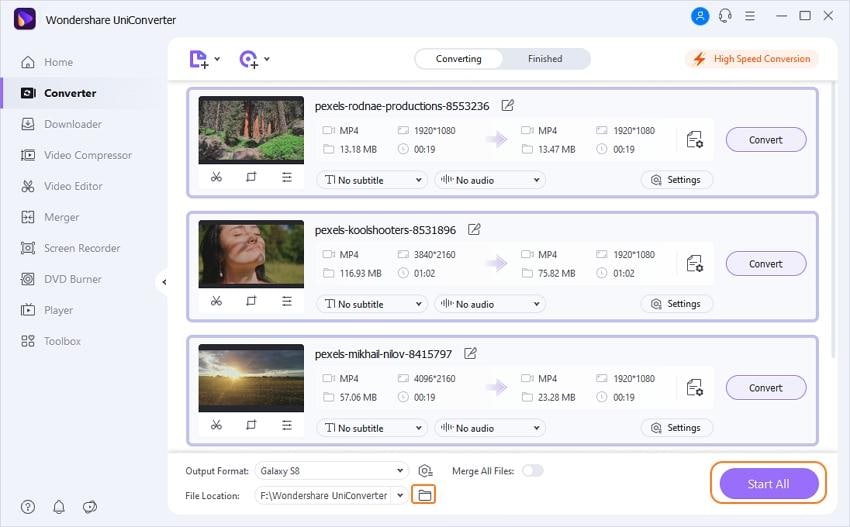This screenshot has width=850, height=527.
Task: Open the user account icon
Action: [x=700, y=16]
